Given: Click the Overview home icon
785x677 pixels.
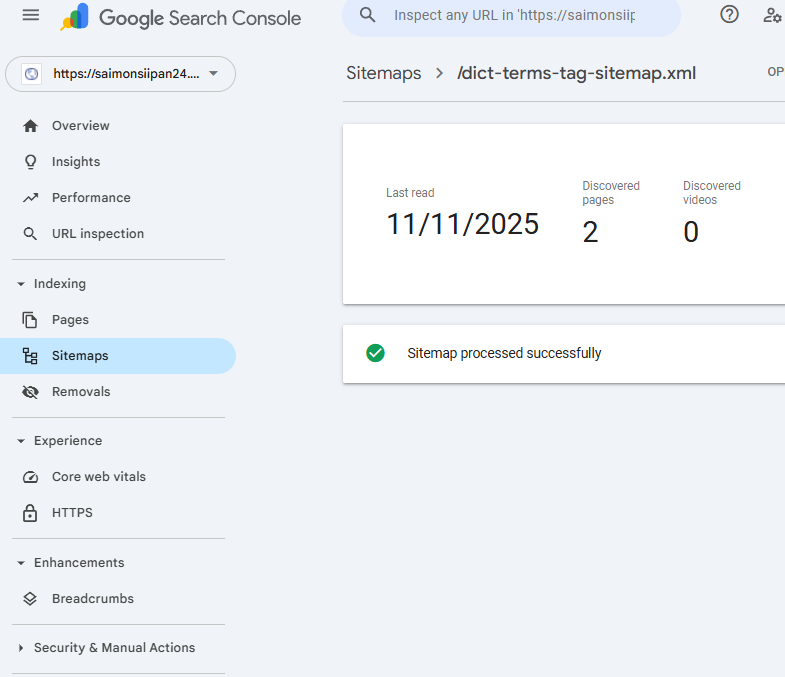Looking at the screenshot, I should click(31, 126).
